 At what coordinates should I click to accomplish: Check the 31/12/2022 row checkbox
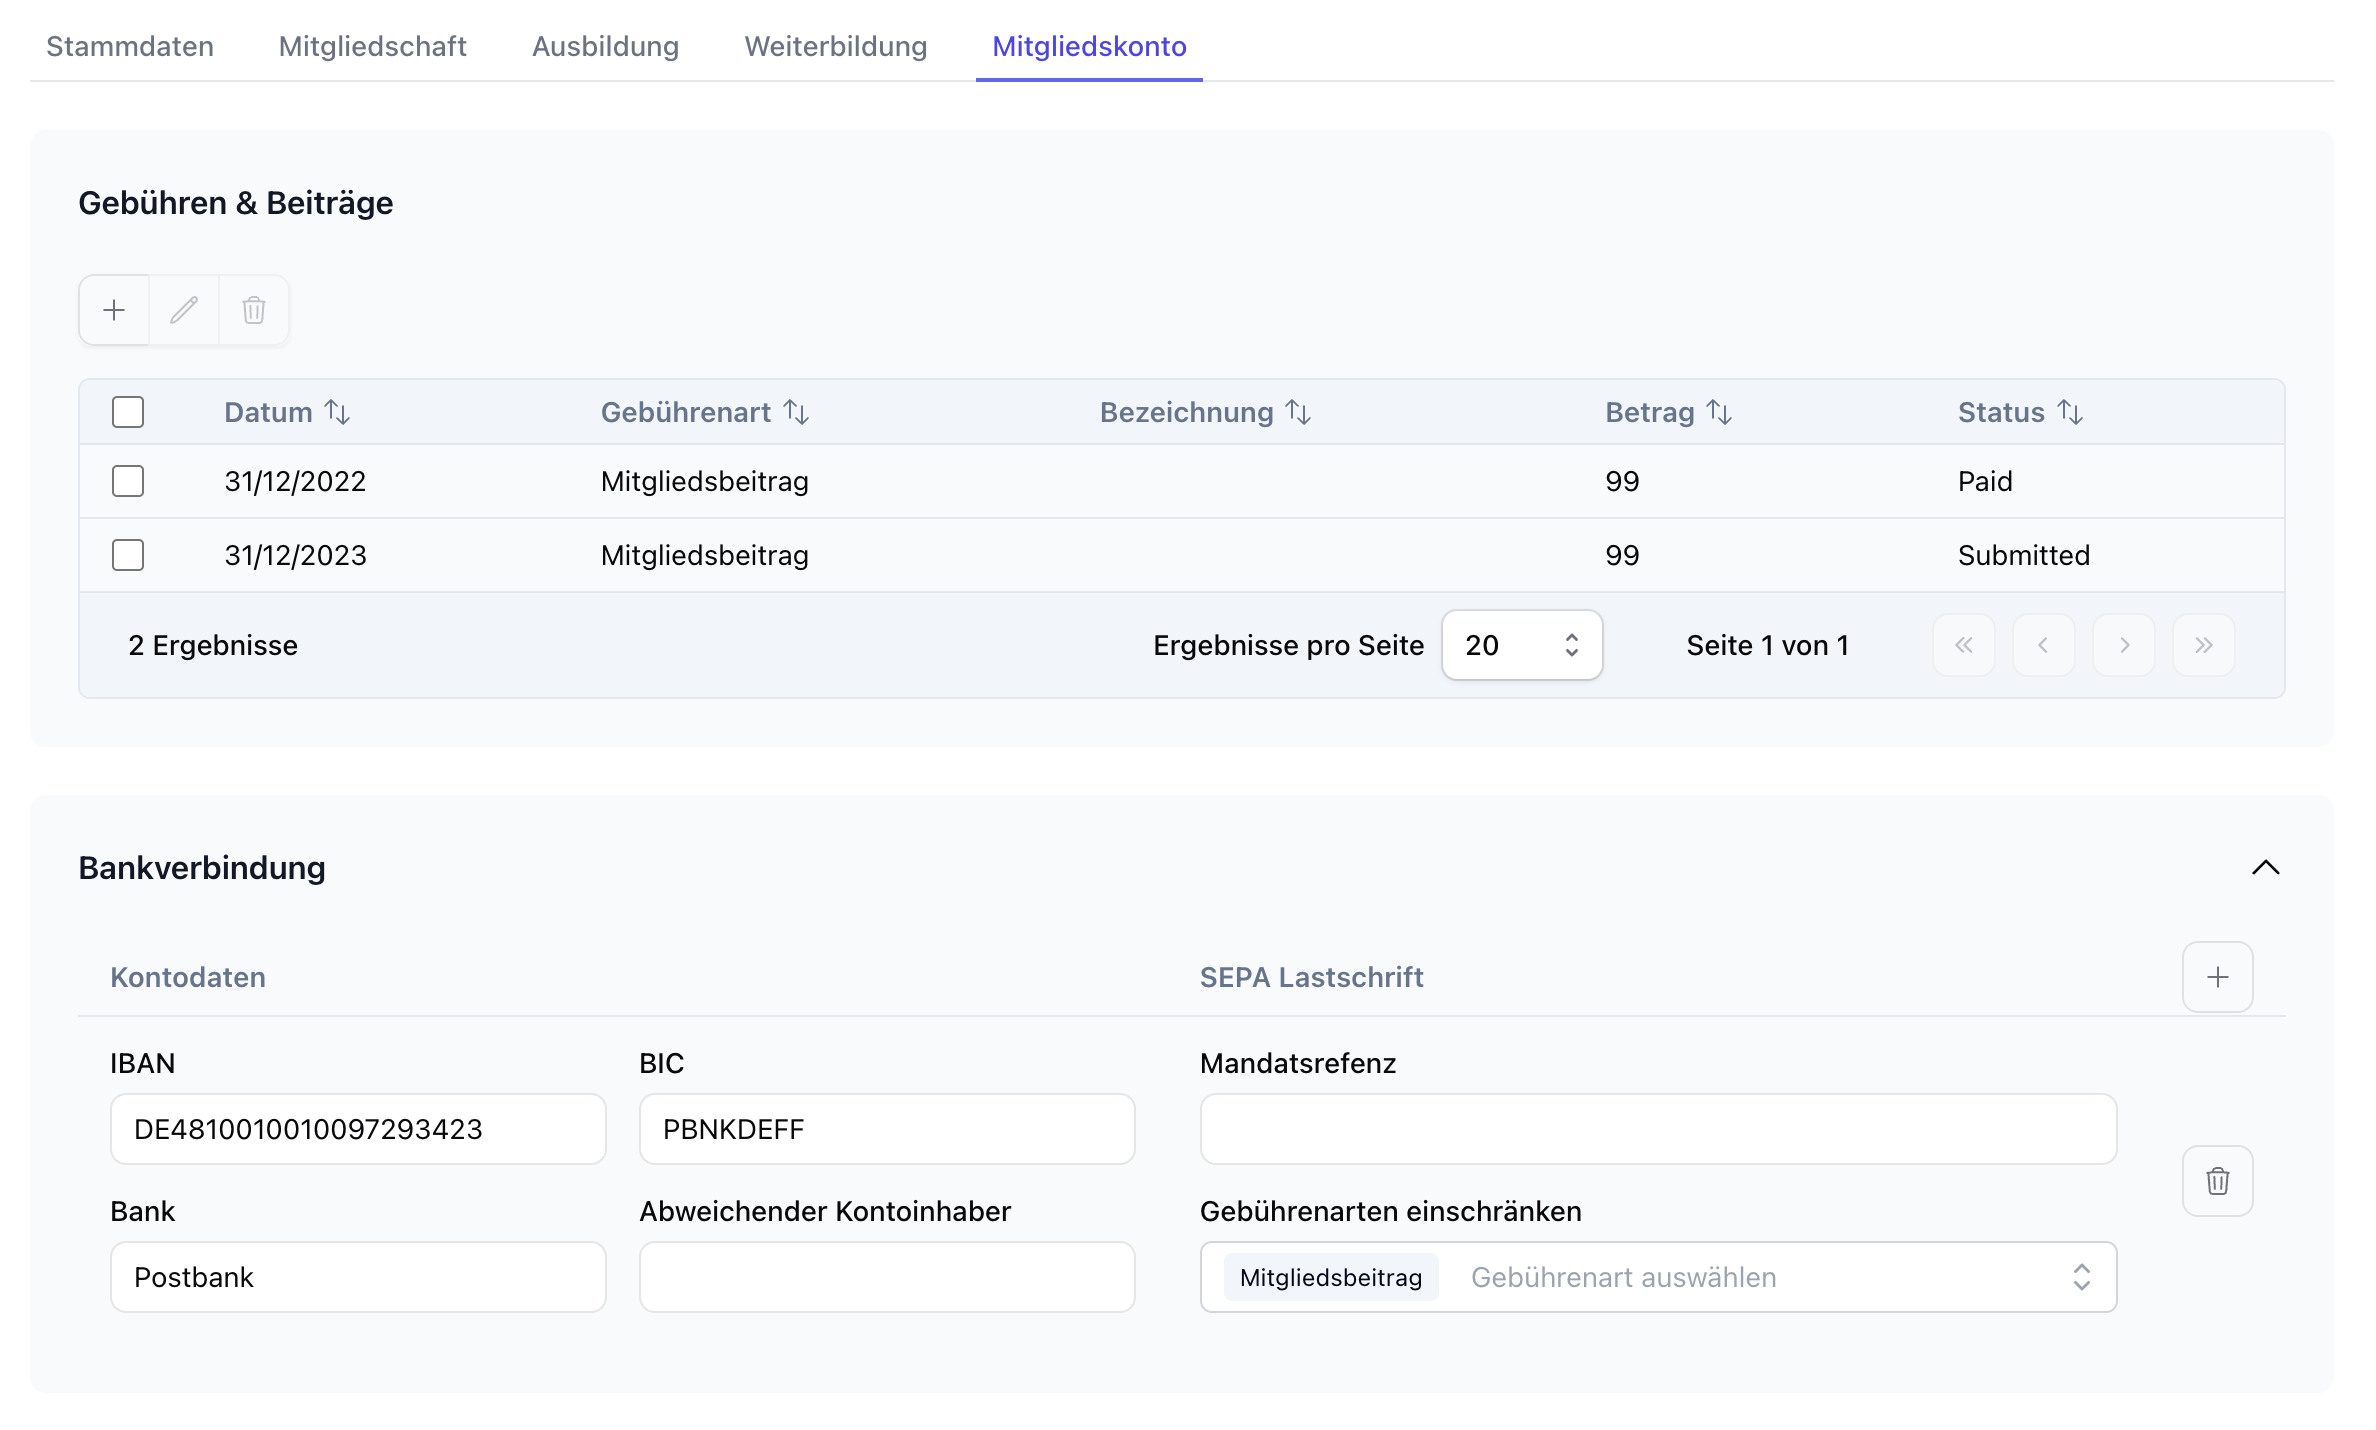128,481
